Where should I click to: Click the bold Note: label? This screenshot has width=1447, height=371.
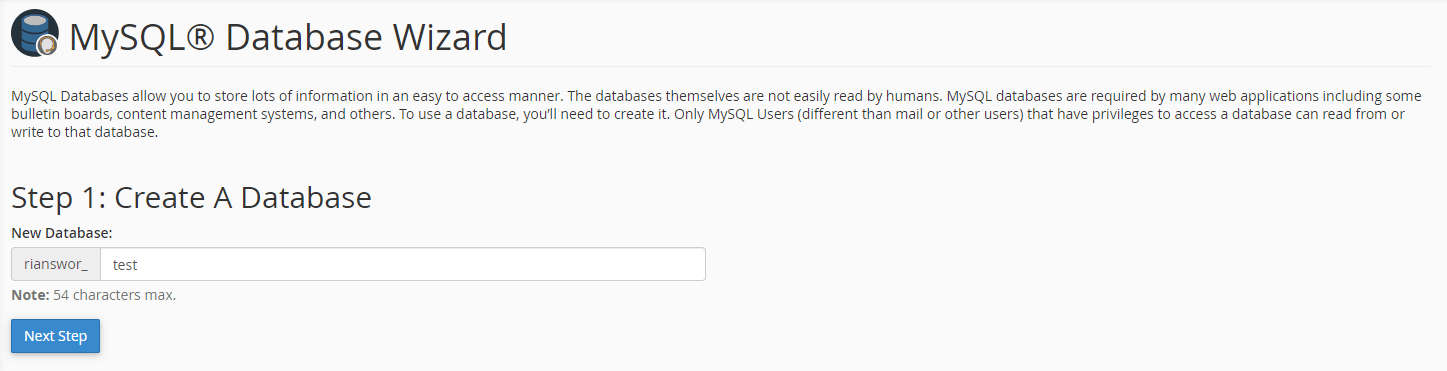(30, 295)
